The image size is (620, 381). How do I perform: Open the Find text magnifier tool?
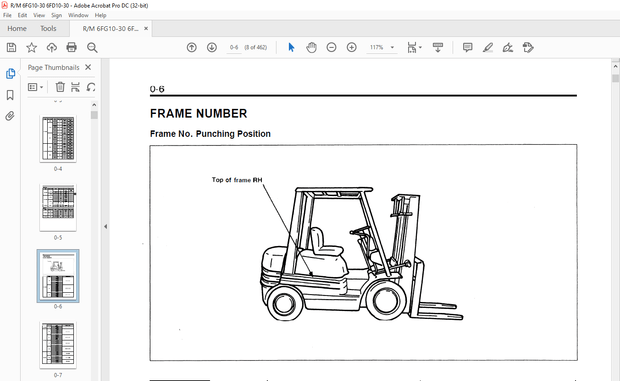coord(92,48)
